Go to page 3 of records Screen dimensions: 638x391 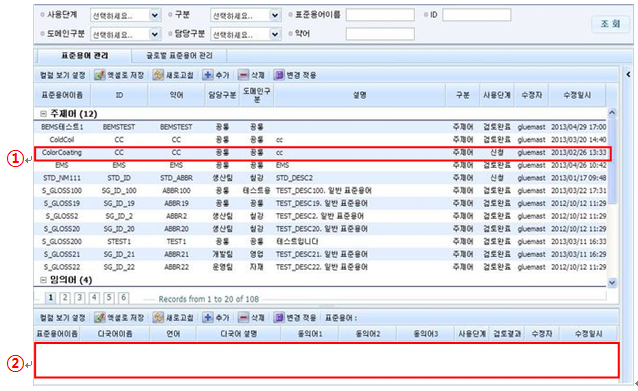click(80, 298)
